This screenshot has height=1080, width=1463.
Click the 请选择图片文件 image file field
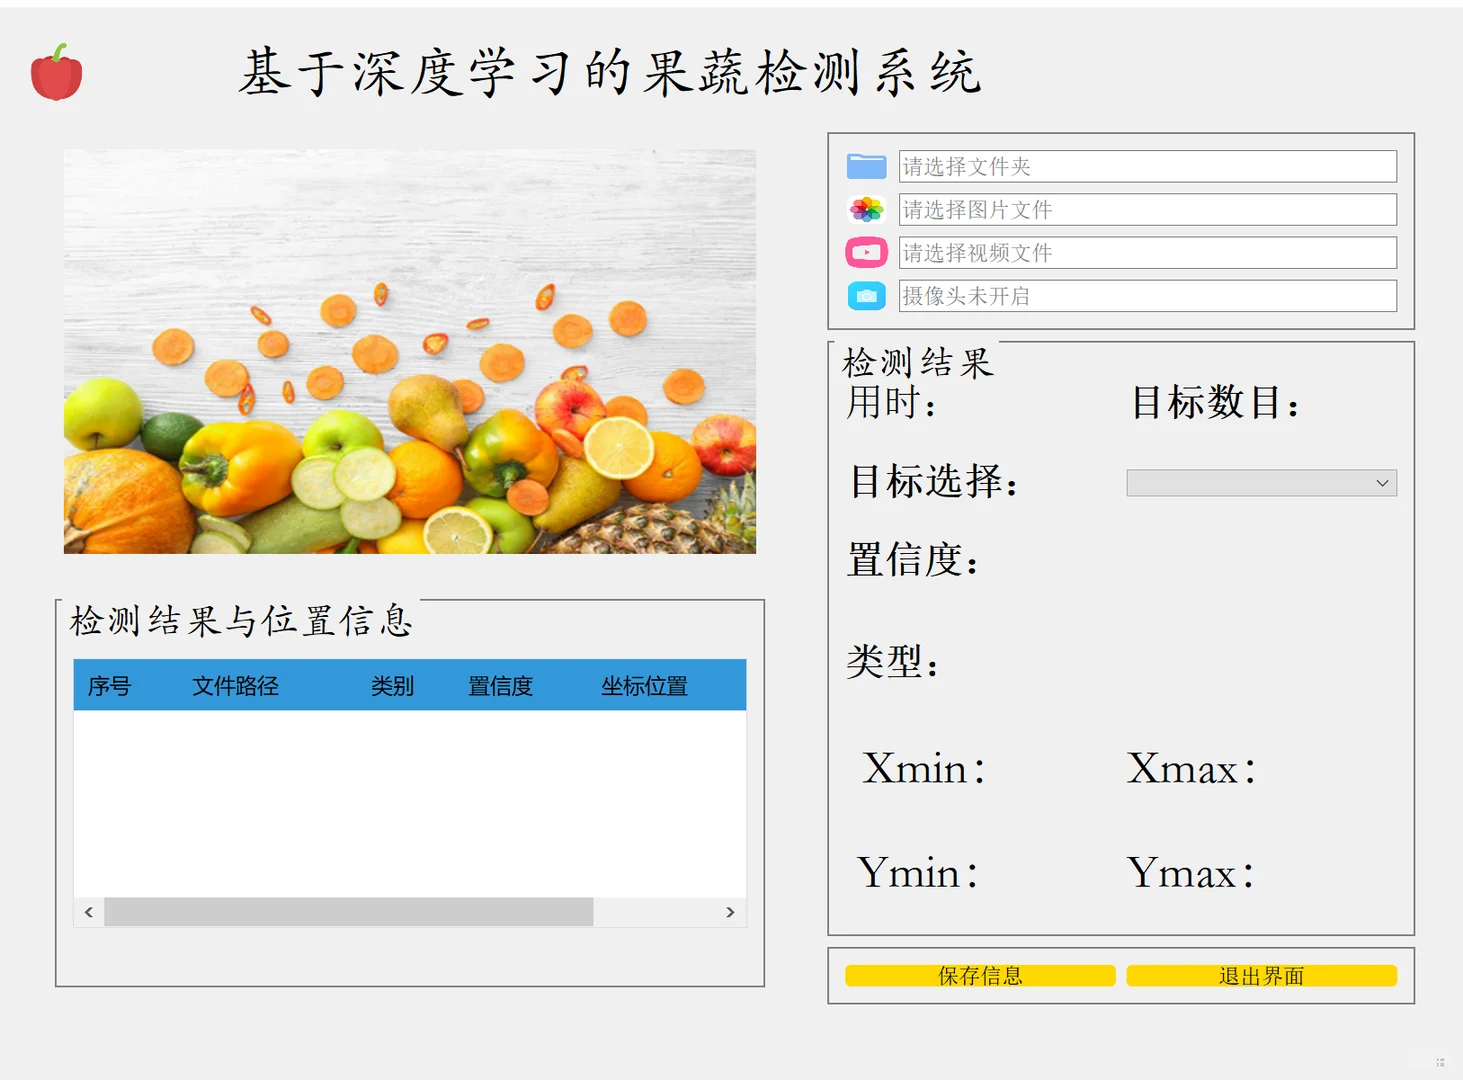pos(1147,209)
